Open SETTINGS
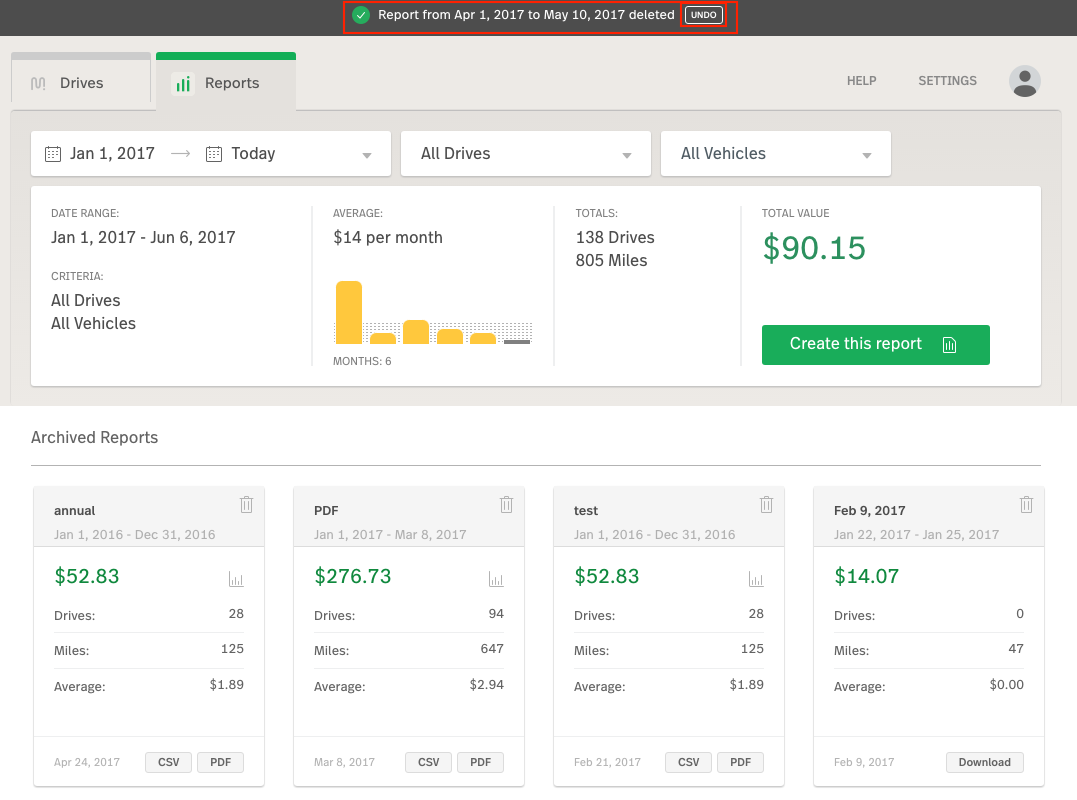The width and height of the screenshot is (1077, 800). (947, 81)
